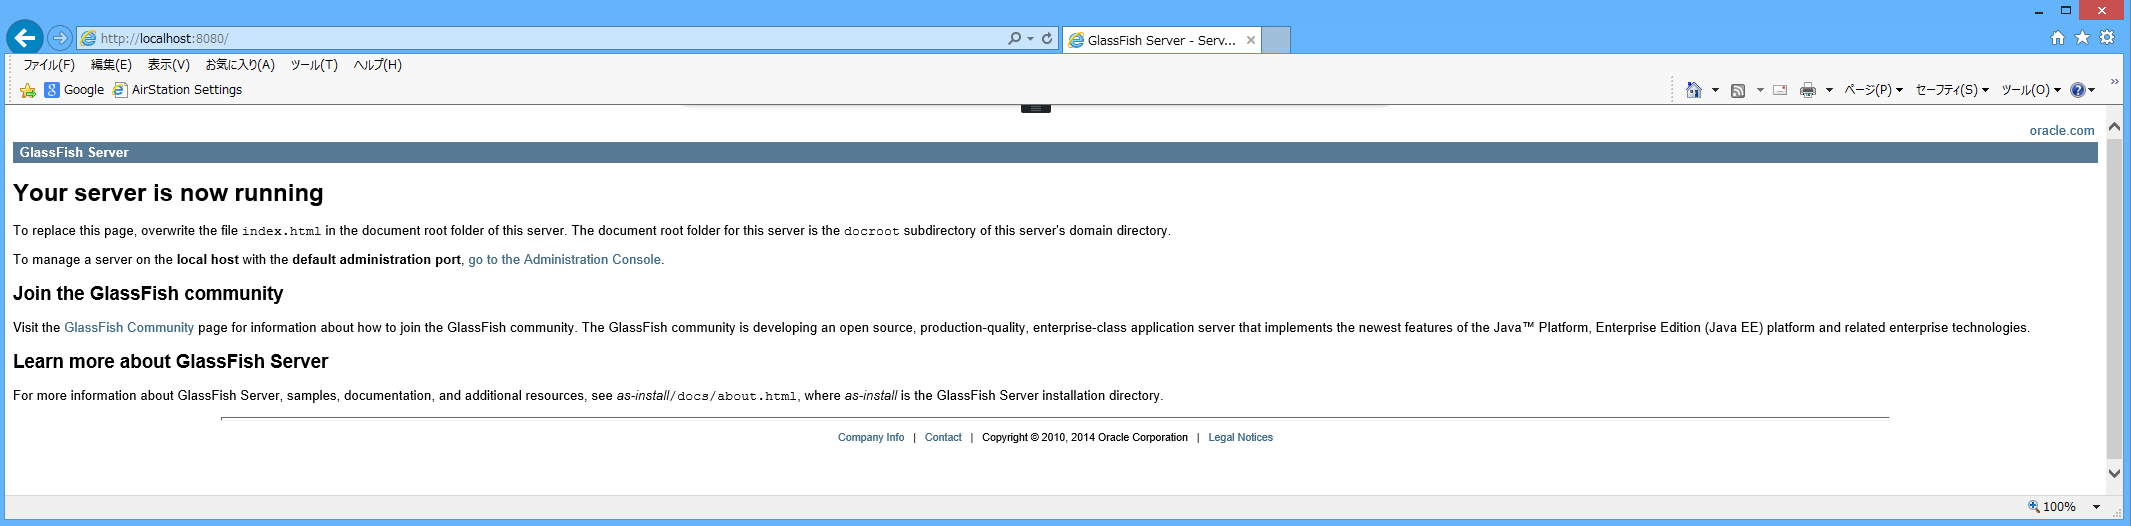The image size is (2131, 526).
Task: Click Add to Favorites bar star icon
Action: [28, 90]
